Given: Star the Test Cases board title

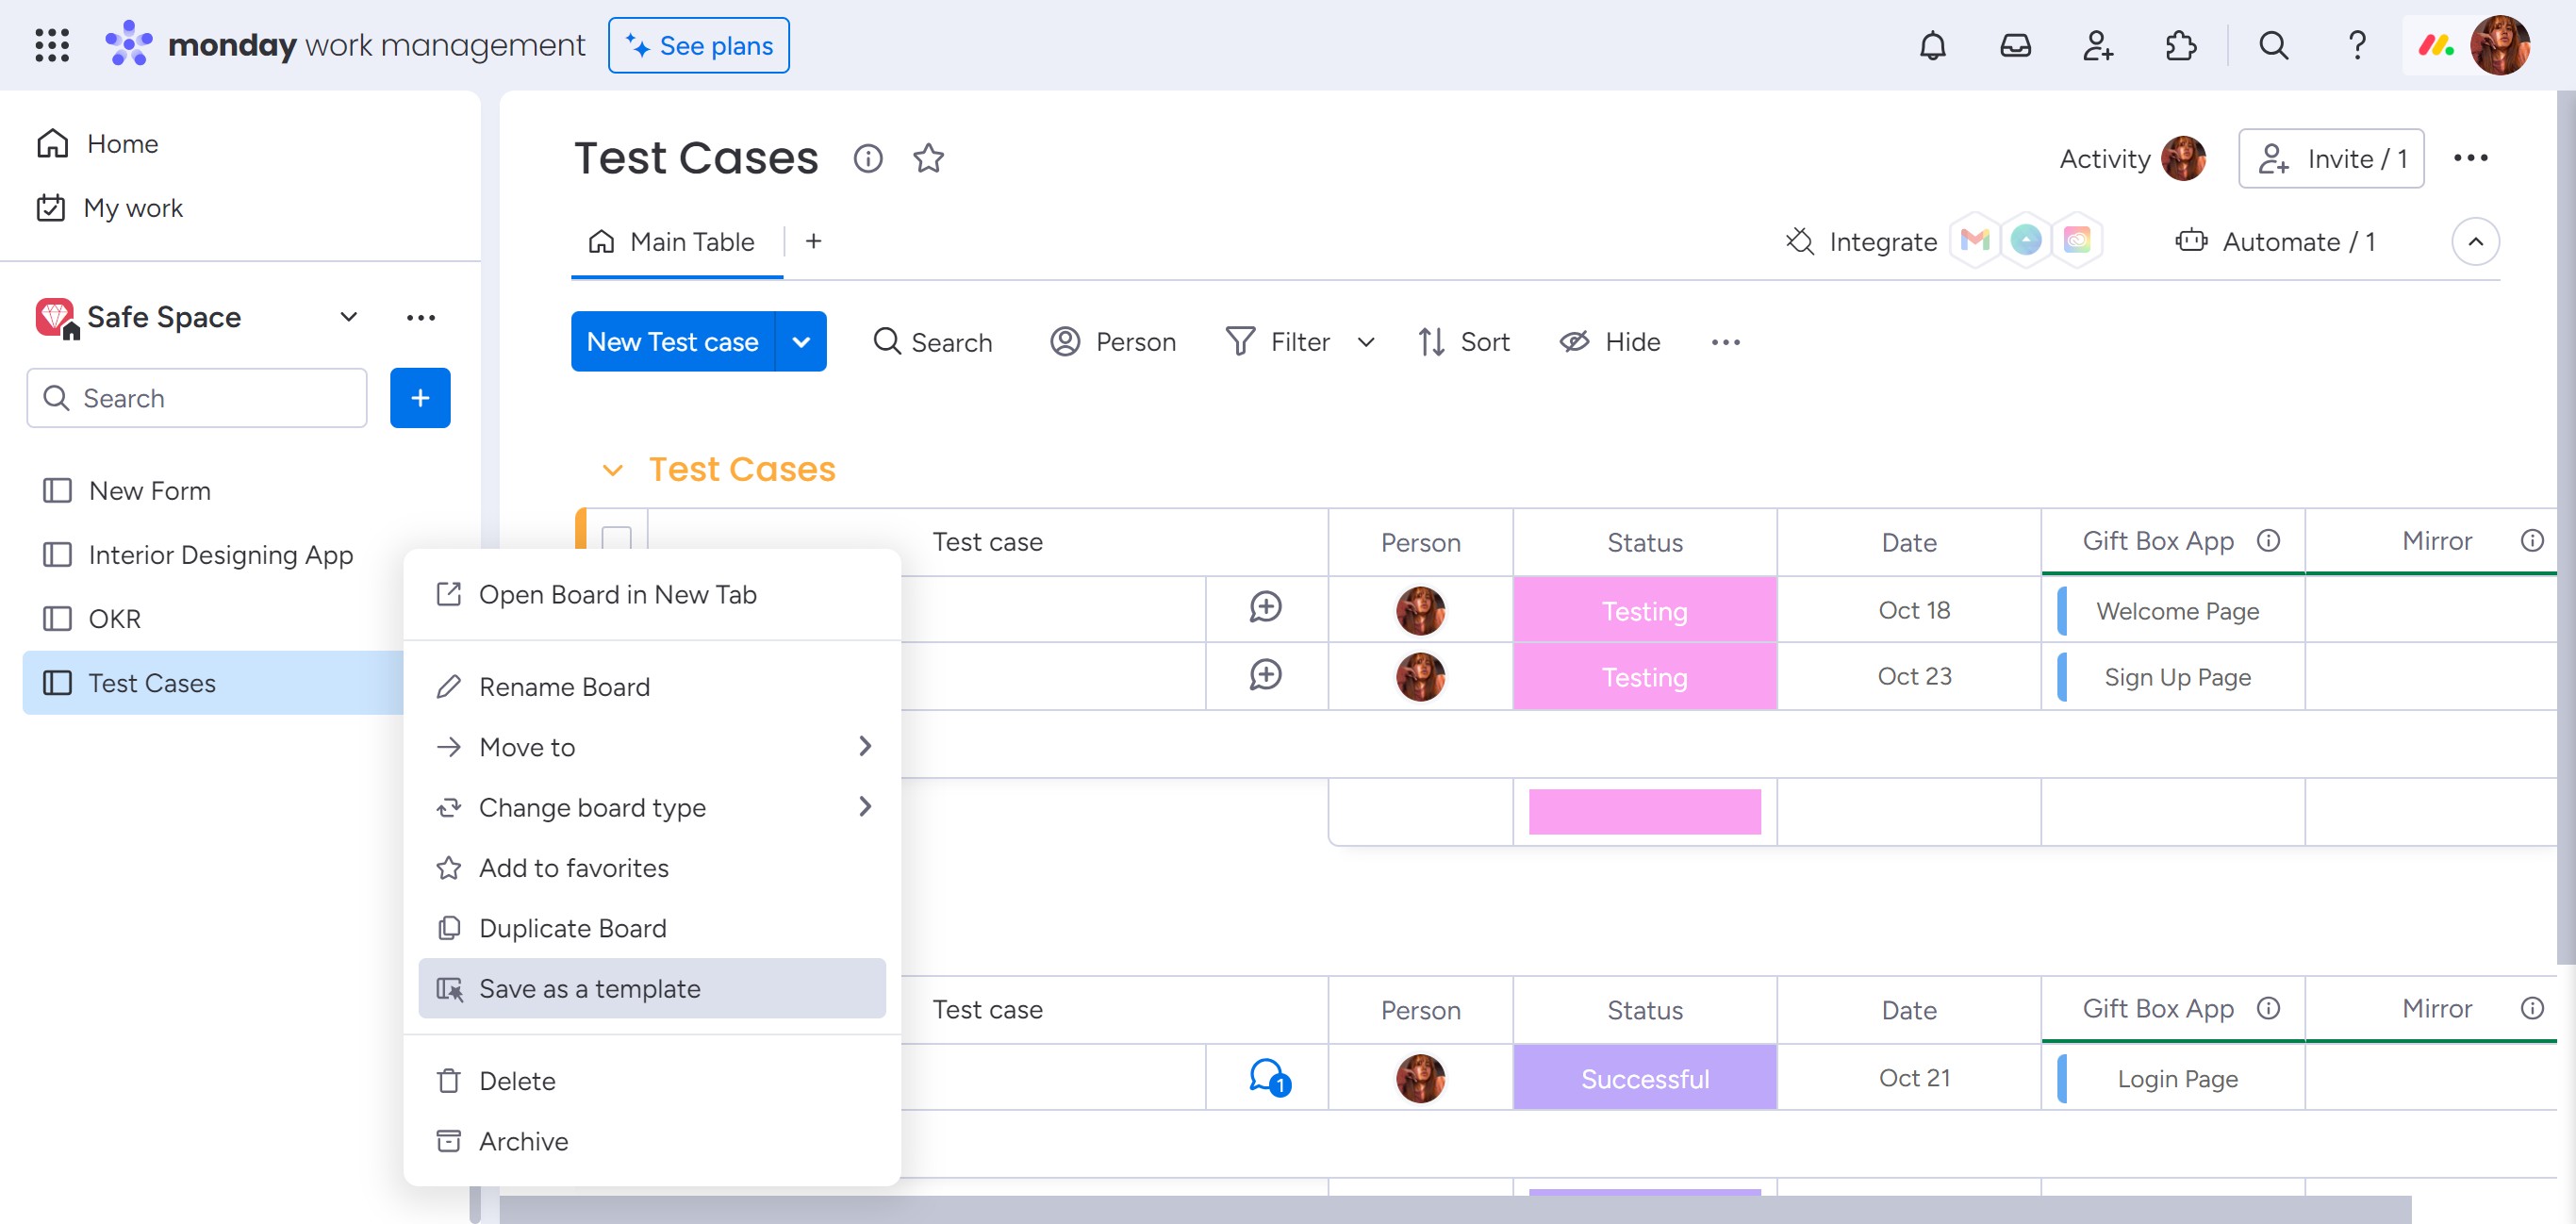Looking at the screenshot, I should [928, 158].
